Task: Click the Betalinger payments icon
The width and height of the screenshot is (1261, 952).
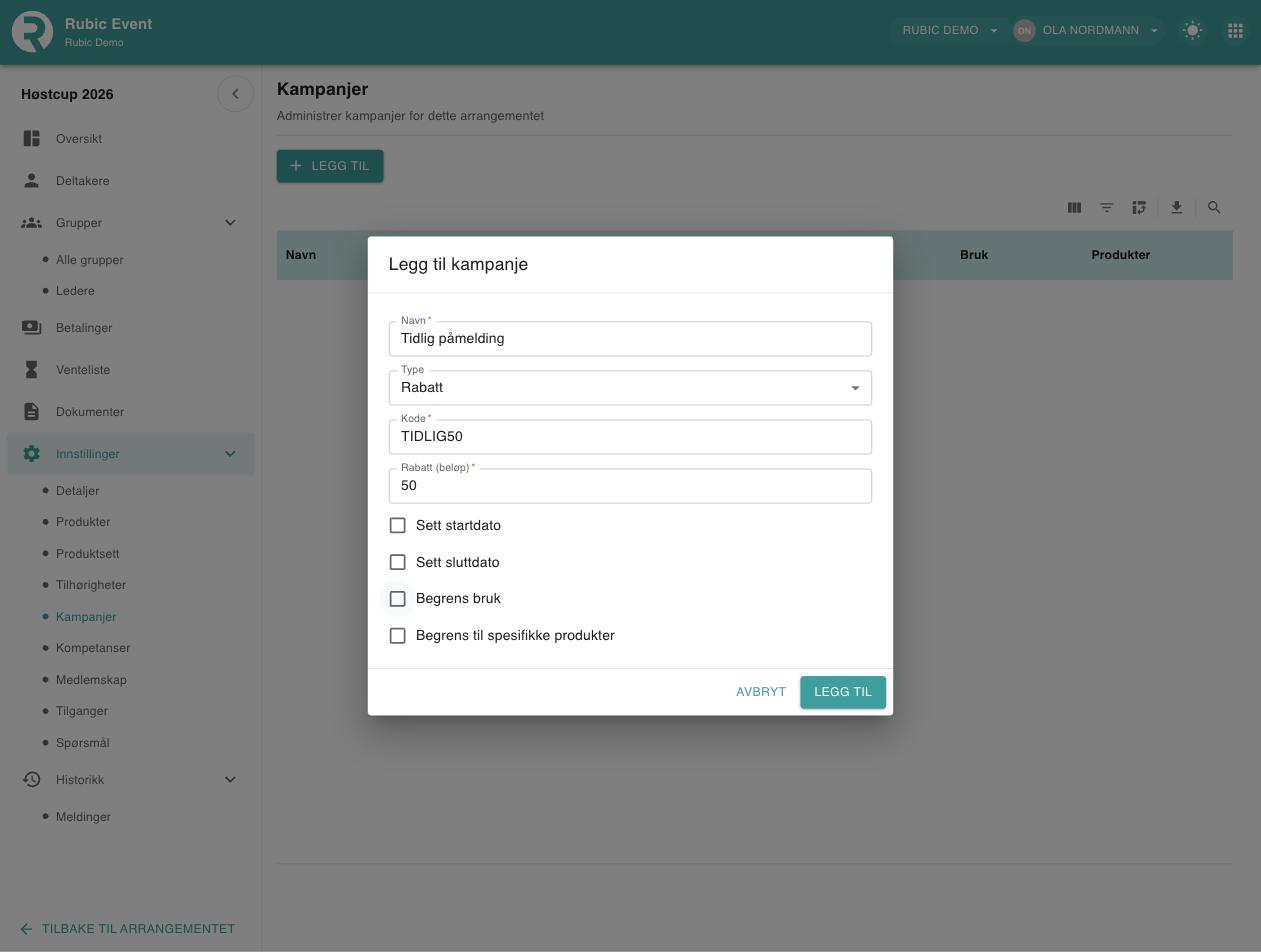Action: click(x=32, y=328)
